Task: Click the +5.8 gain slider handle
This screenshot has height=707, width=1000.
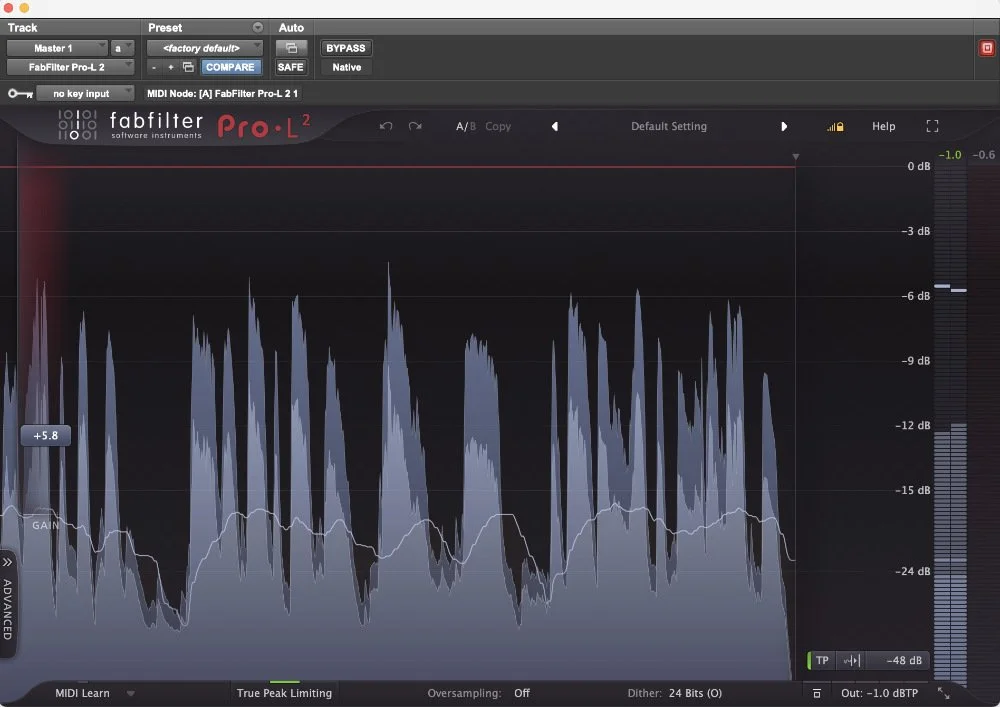Action: [45, 435]
